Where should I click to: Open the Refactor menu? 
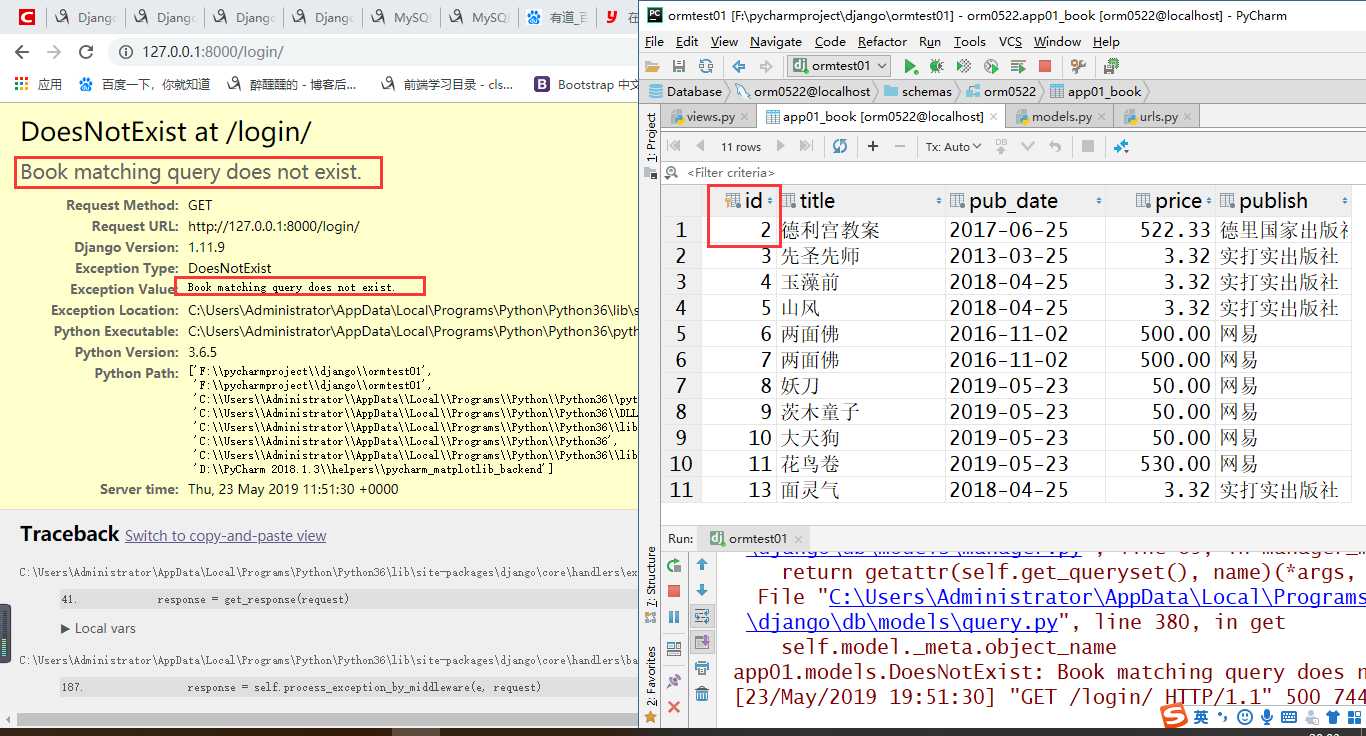coord(882,42)
